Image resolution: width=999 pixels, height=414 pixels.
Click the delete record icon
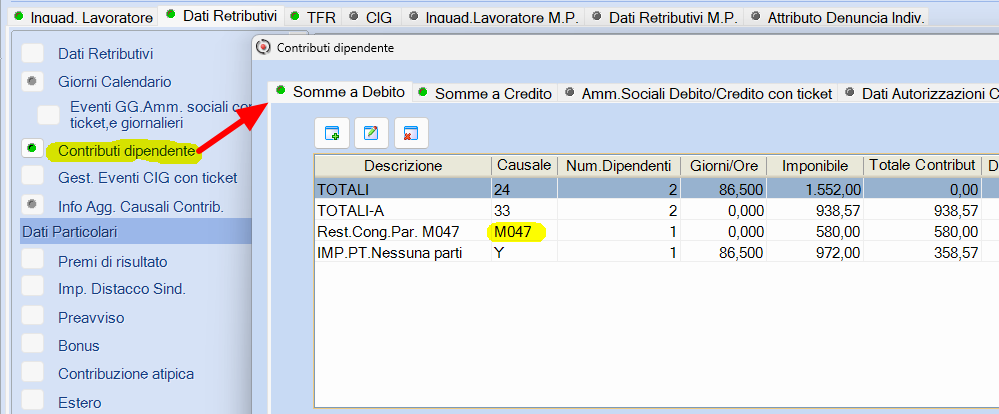(411, 133)
